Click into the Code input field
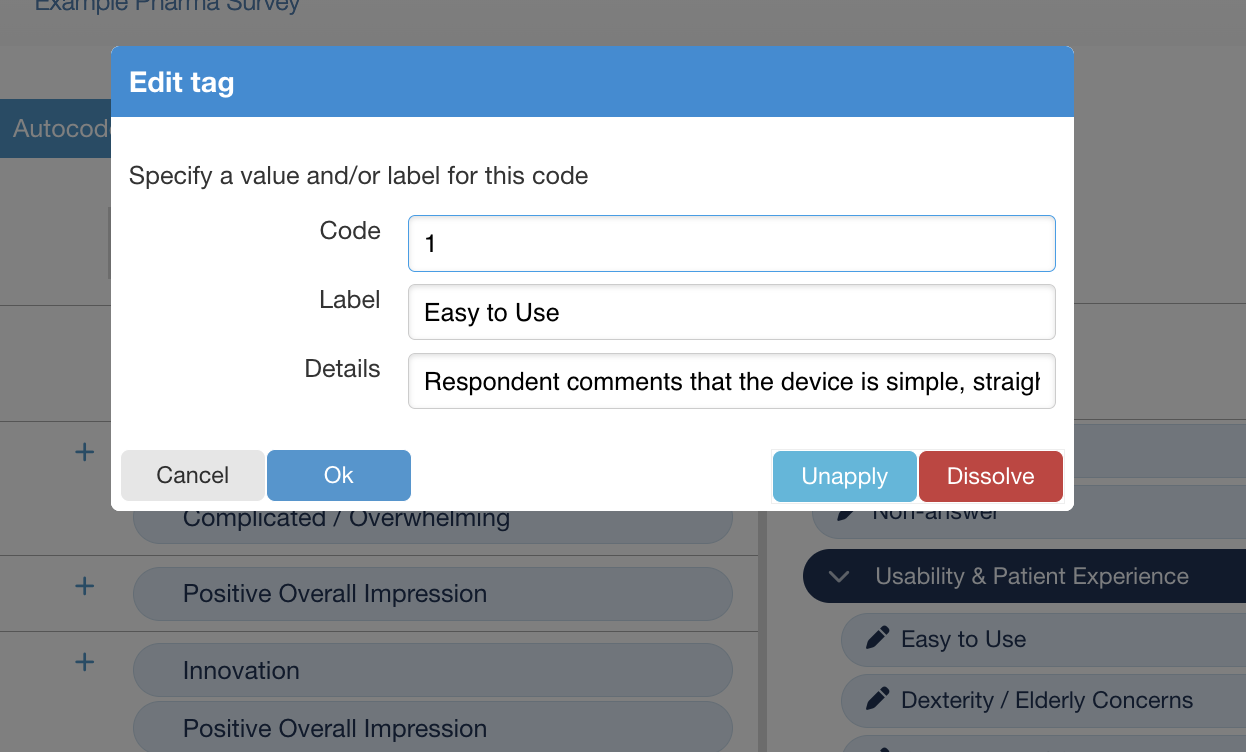 pos(732,243)
